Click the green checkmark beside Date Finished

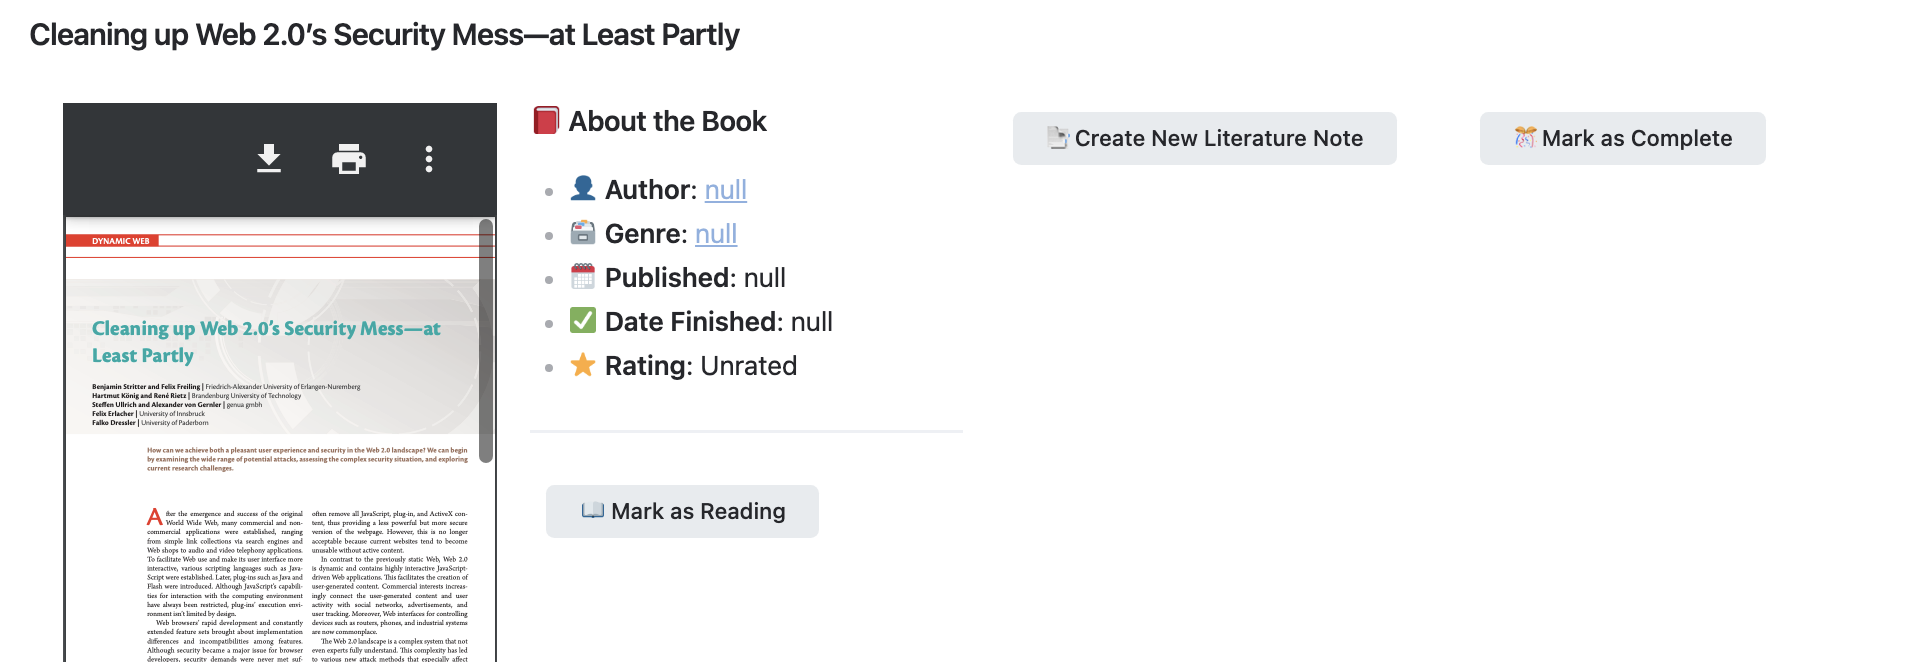tap(583, 320)
